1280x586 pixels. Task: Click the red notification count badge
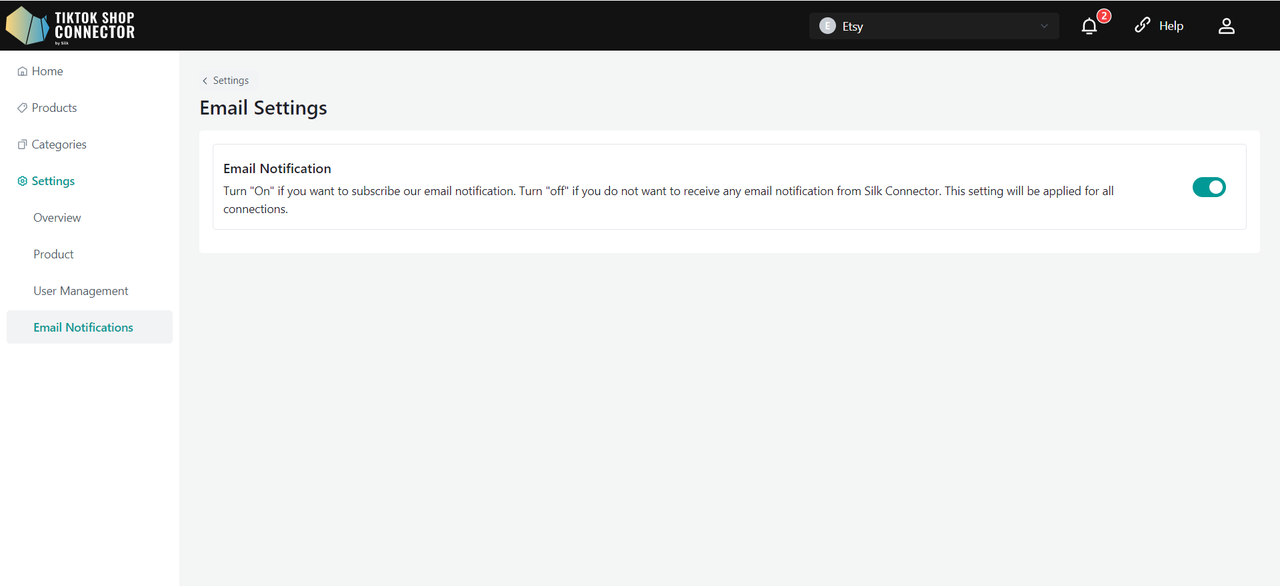(1104, 16)
